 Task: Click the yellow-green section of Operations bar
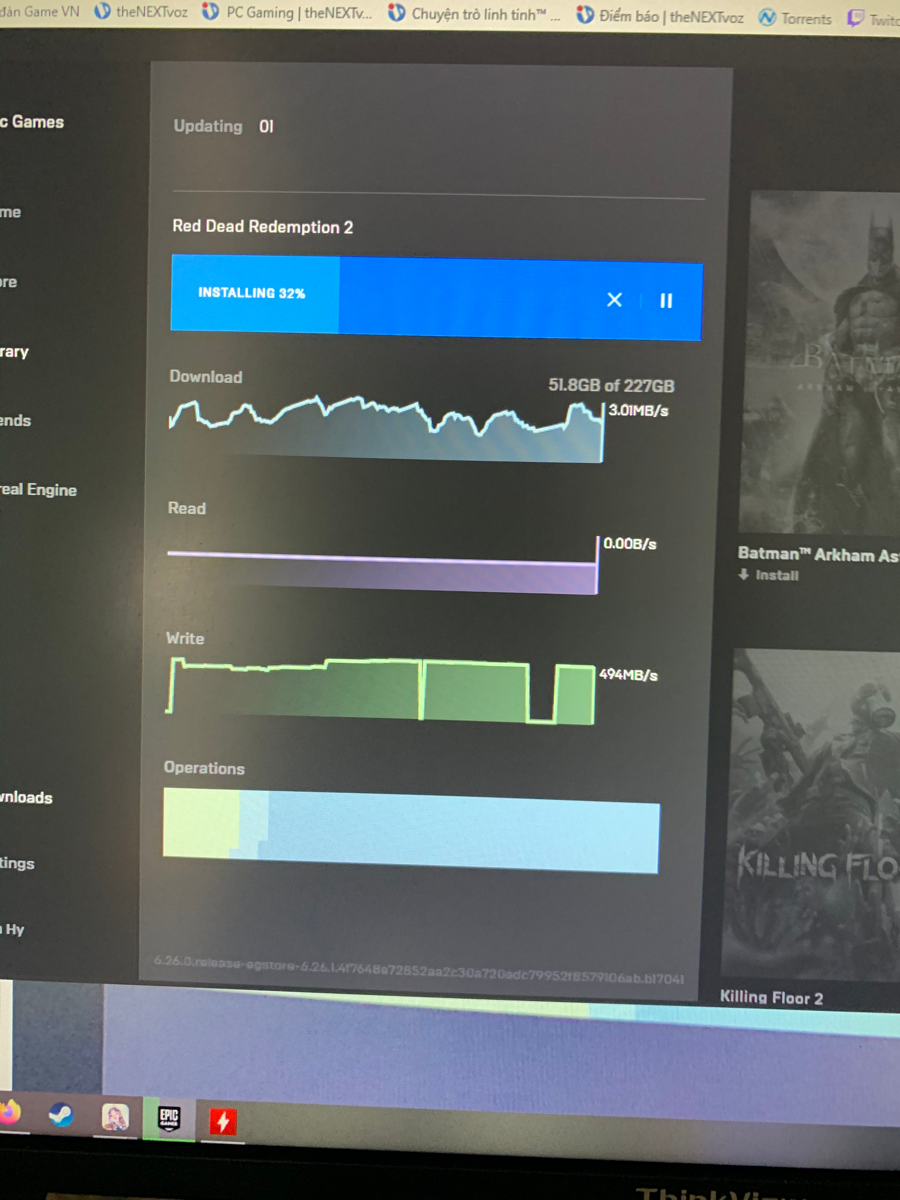click(x=201, y=822)
